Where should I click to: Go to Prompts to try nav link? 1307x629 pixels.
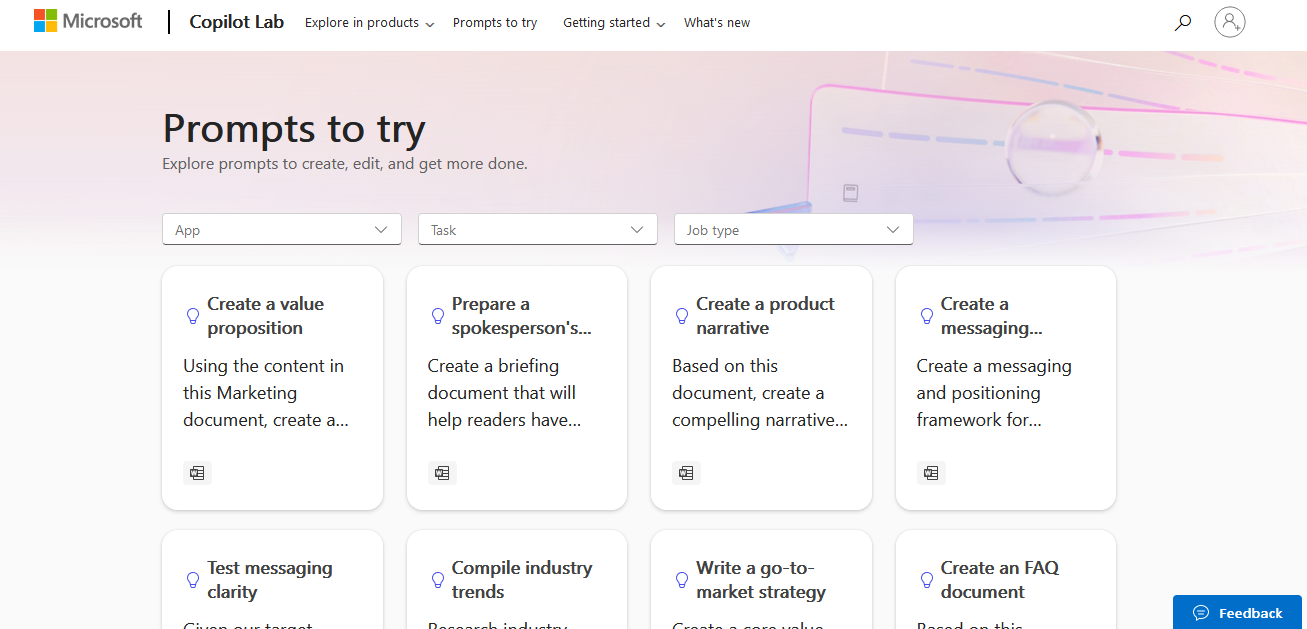(494, 23)
